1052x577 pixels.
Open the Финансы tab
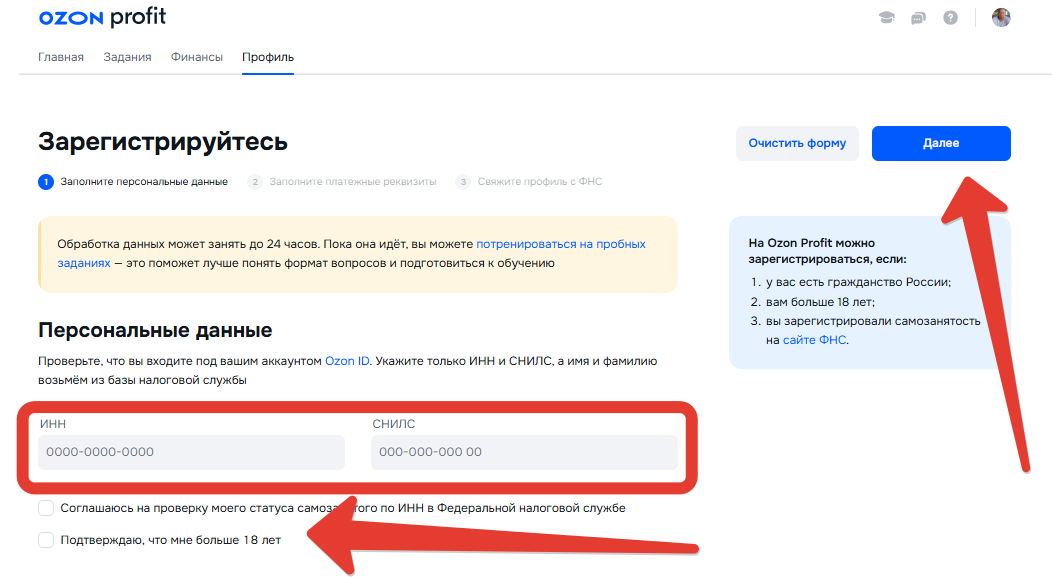197,57
